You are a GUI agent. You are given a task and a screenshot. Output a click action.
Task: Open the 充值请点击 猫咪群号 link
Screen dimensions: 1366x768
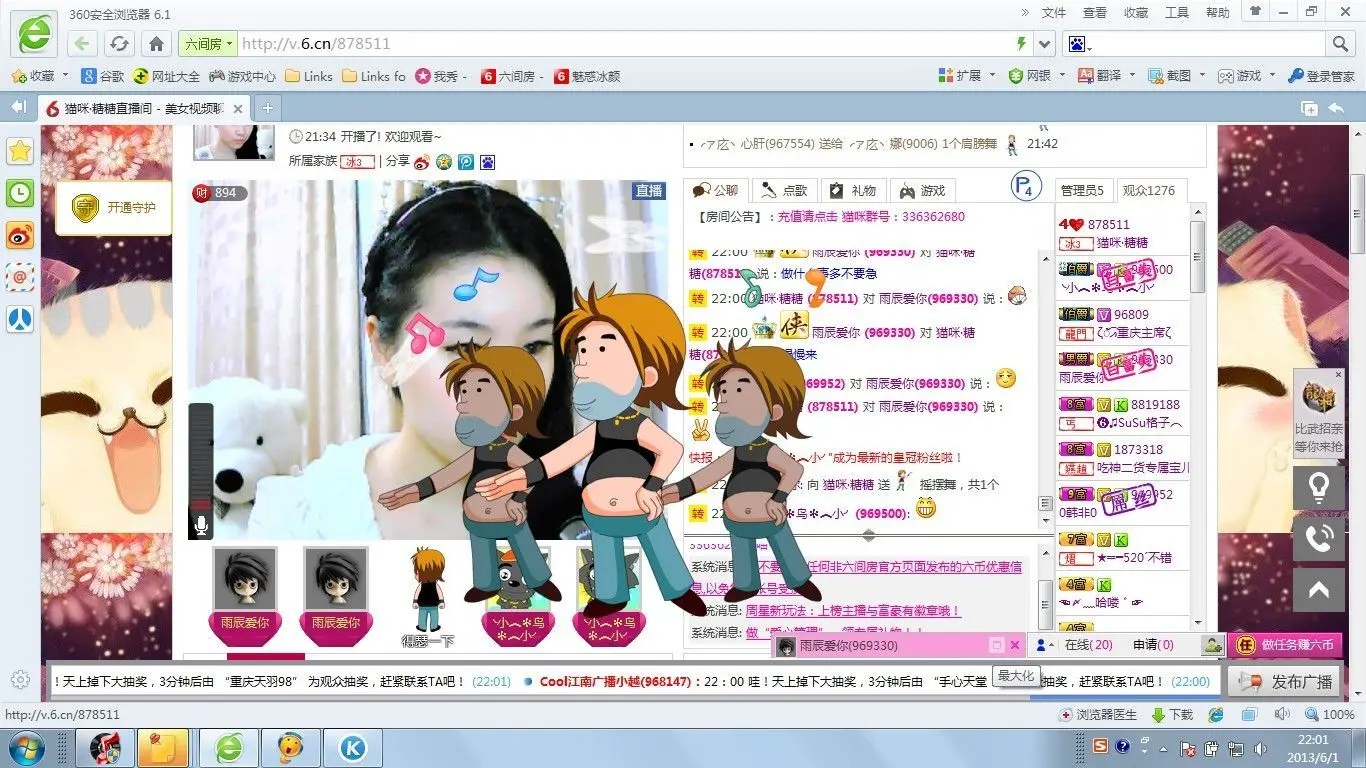pos(871,217)
